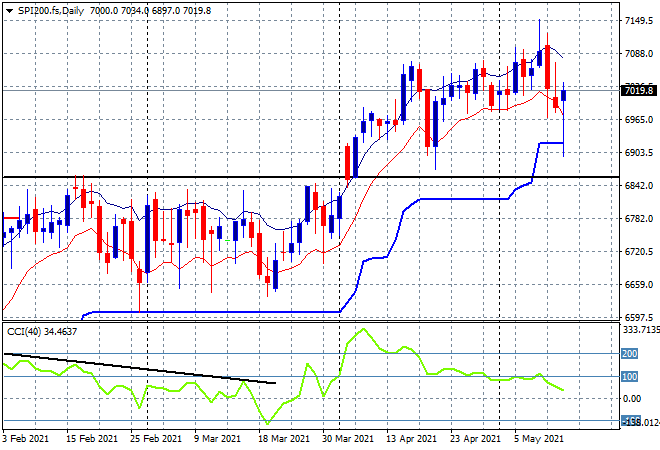Click the CCI 200 level label
Image resolution: width=660 pixels, height=450 pixels.
click(630, 354)
